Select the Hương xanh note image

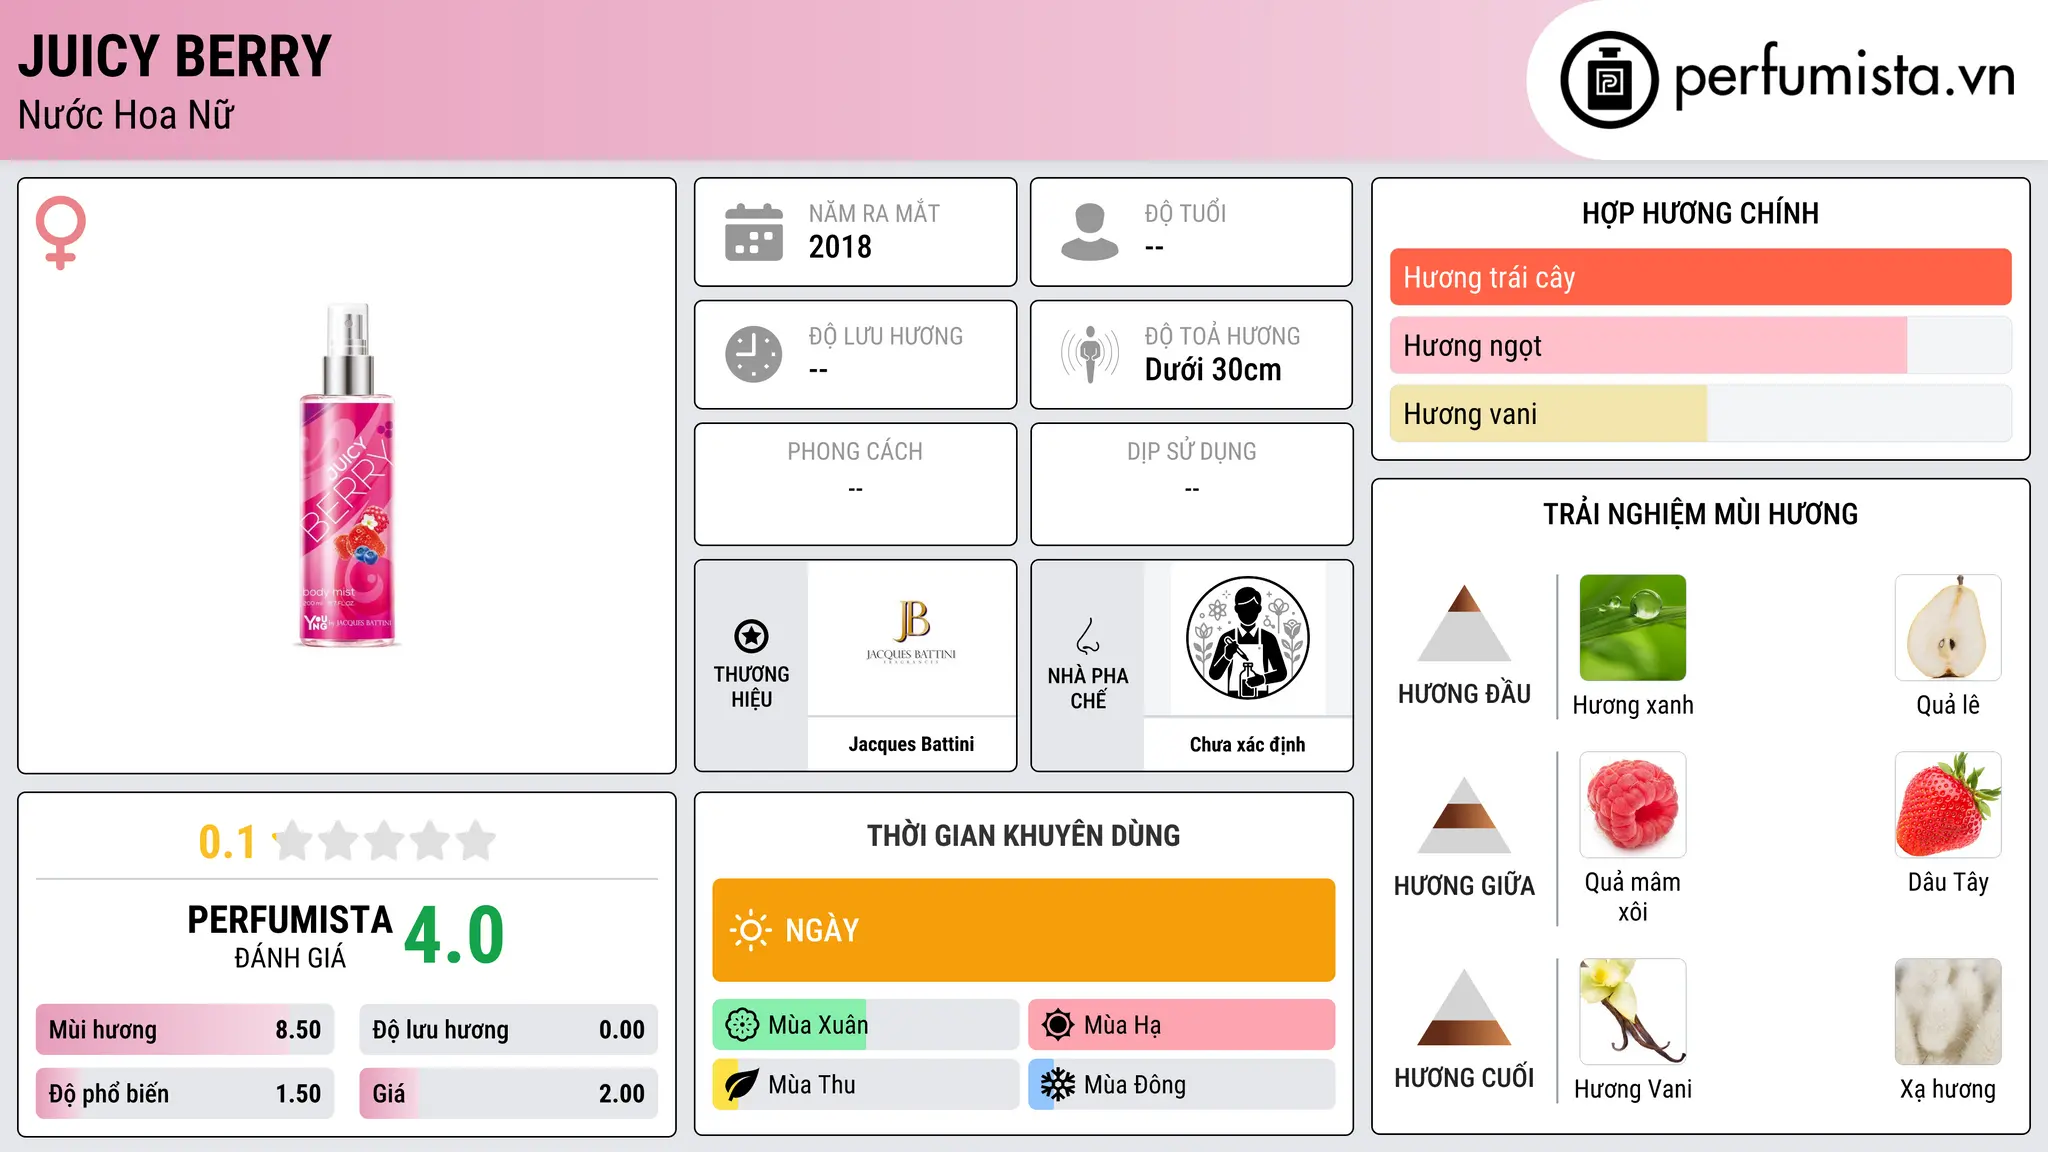1633,628
